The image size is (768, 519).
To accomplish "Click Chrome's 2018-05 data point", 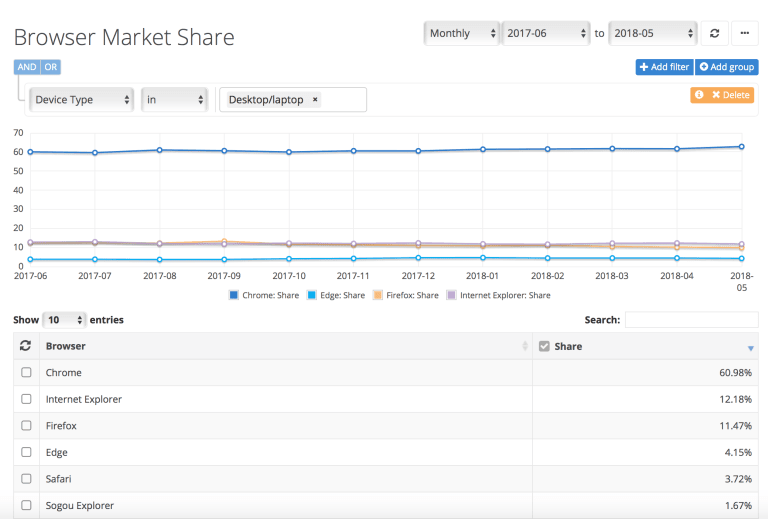I will tap(742, 146).
